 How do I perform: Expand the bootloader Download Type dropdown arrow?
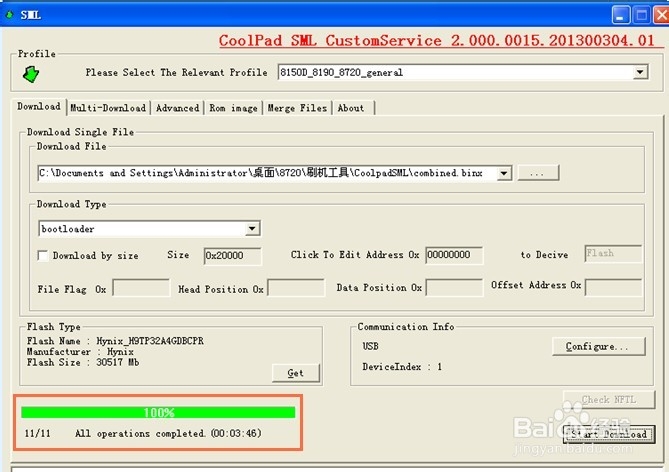252,228
